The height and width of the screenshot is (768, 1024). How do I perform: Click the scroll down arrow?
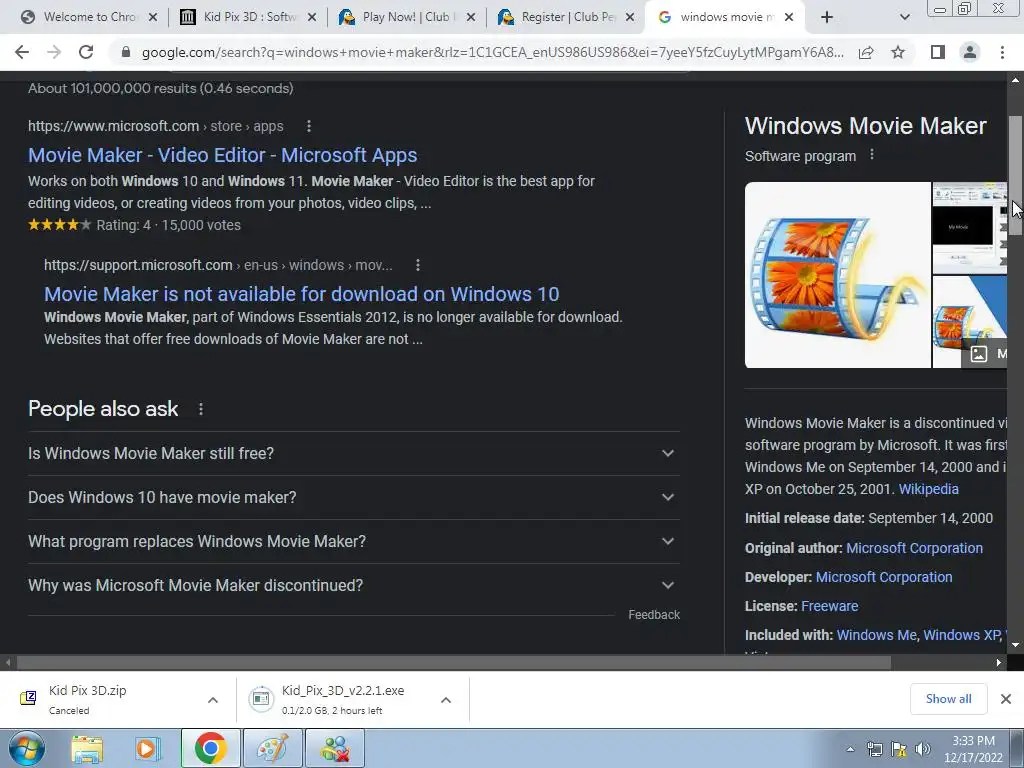click(1015, 645)
